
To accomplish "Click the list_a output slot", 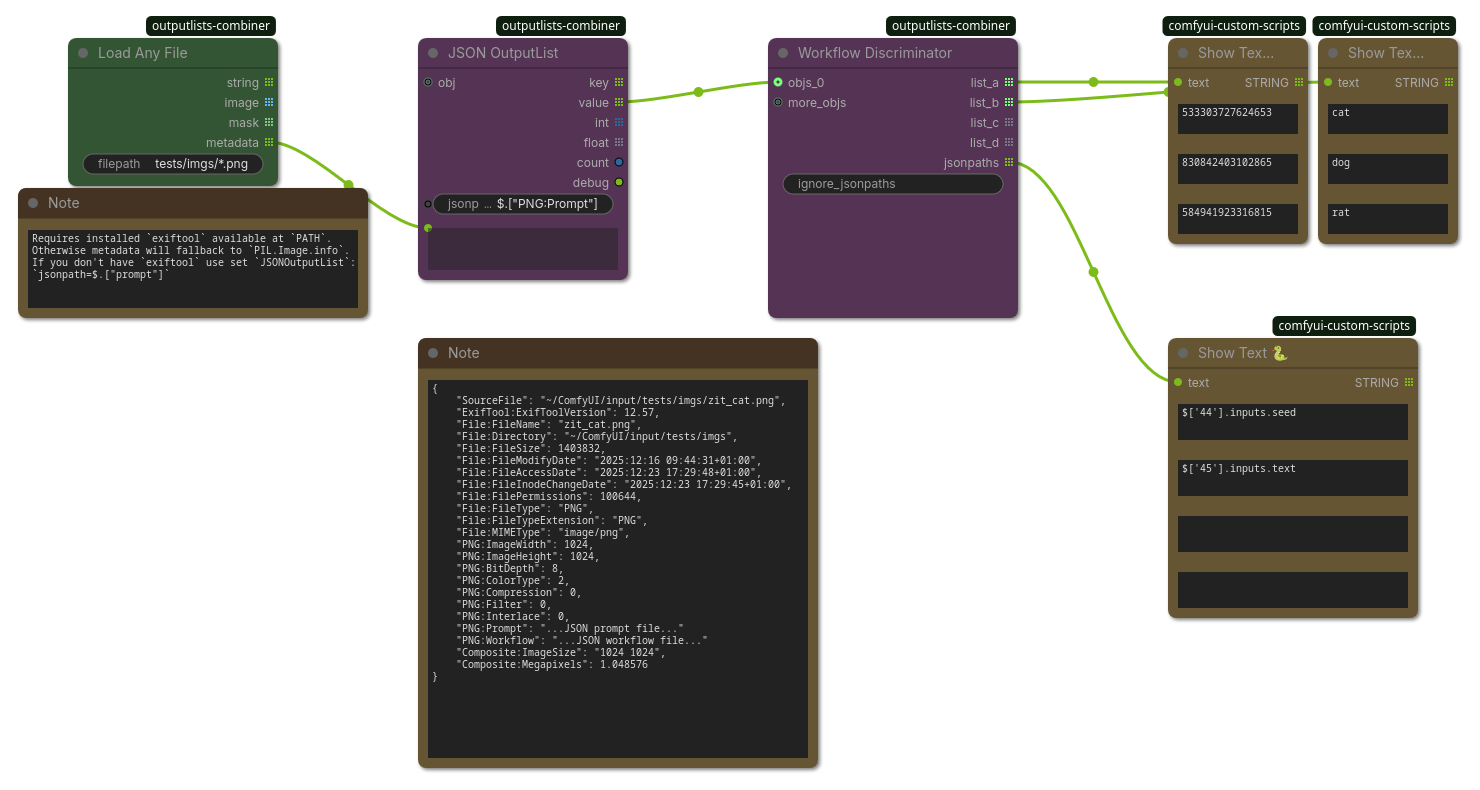I will (x=1009, y=83).
